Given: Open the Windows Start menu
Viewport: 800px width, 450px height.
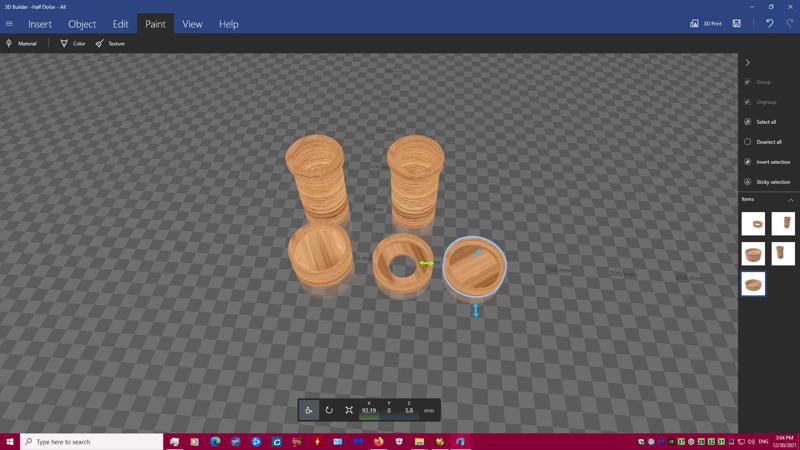Looking at the screenshot, I should (x=10, y=442).
